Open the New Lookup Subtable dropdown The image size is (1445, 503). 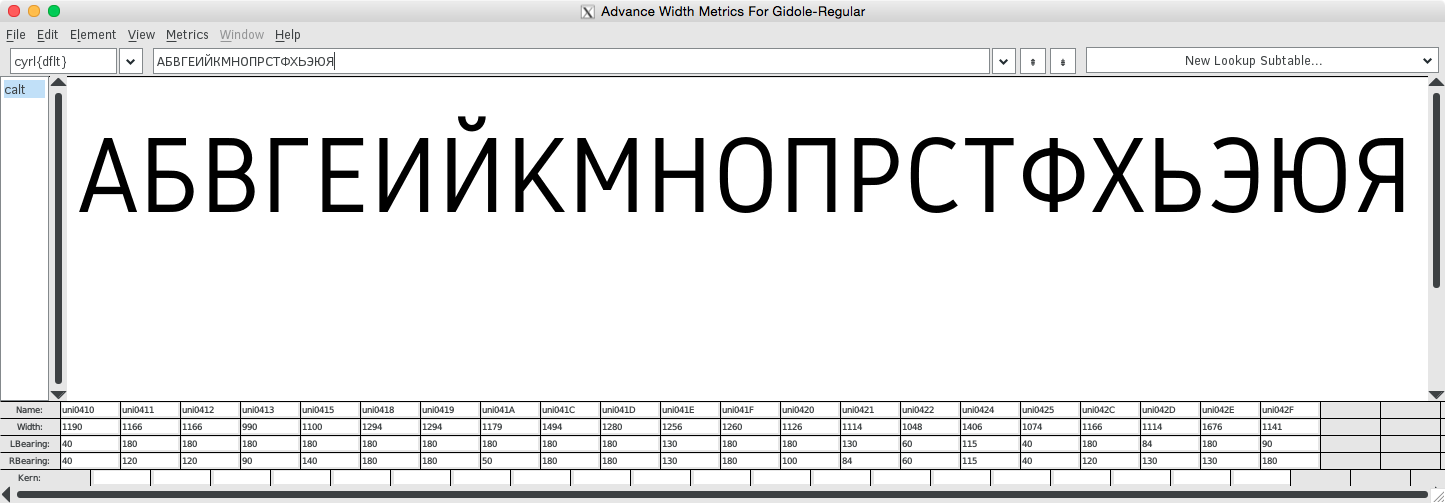[1262, 61]
